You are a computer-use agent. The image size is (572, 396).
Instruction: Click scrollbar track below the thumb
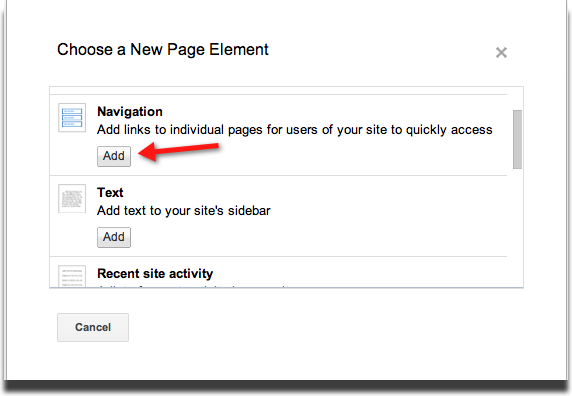(517, 228)
